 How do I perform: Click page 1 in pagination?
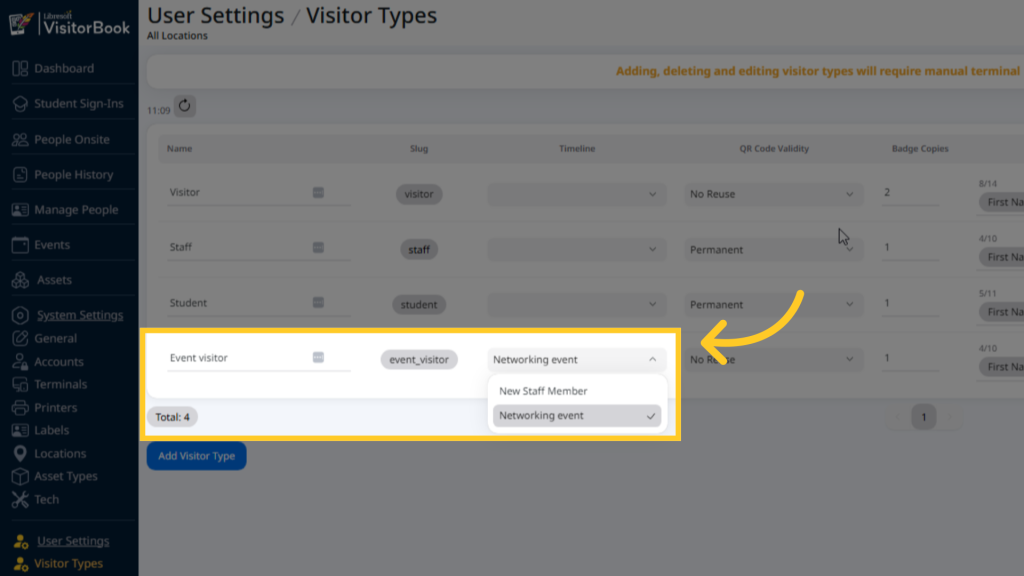923,417
